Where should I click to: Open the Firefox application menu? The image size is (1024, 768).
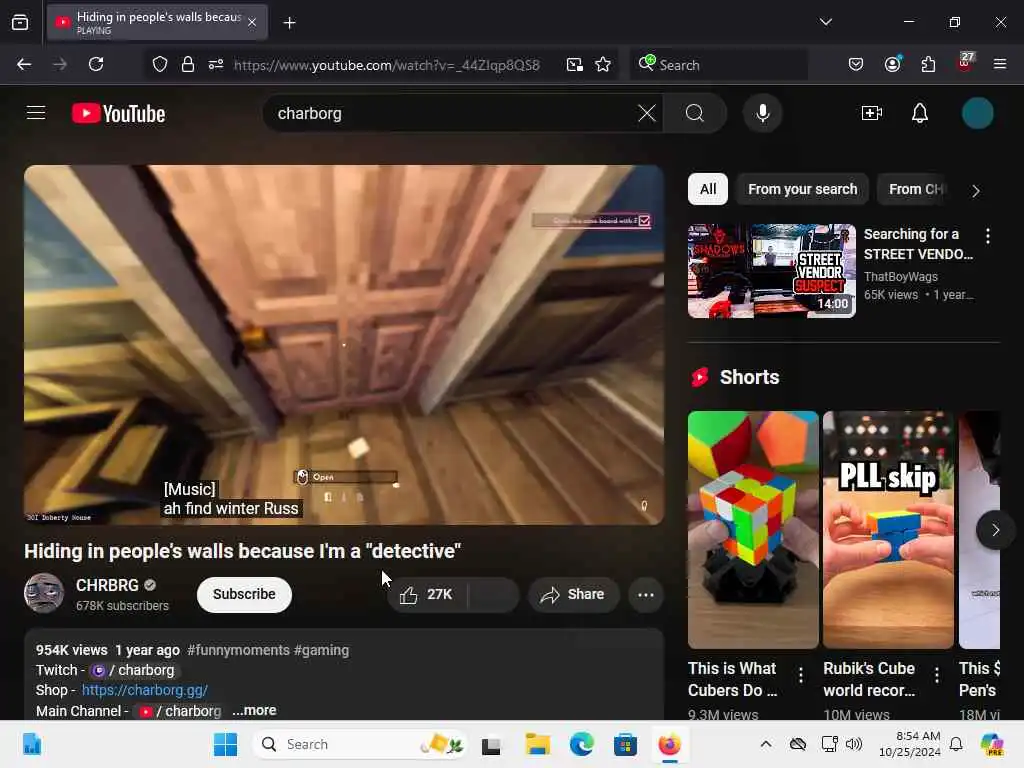(999, 64)
